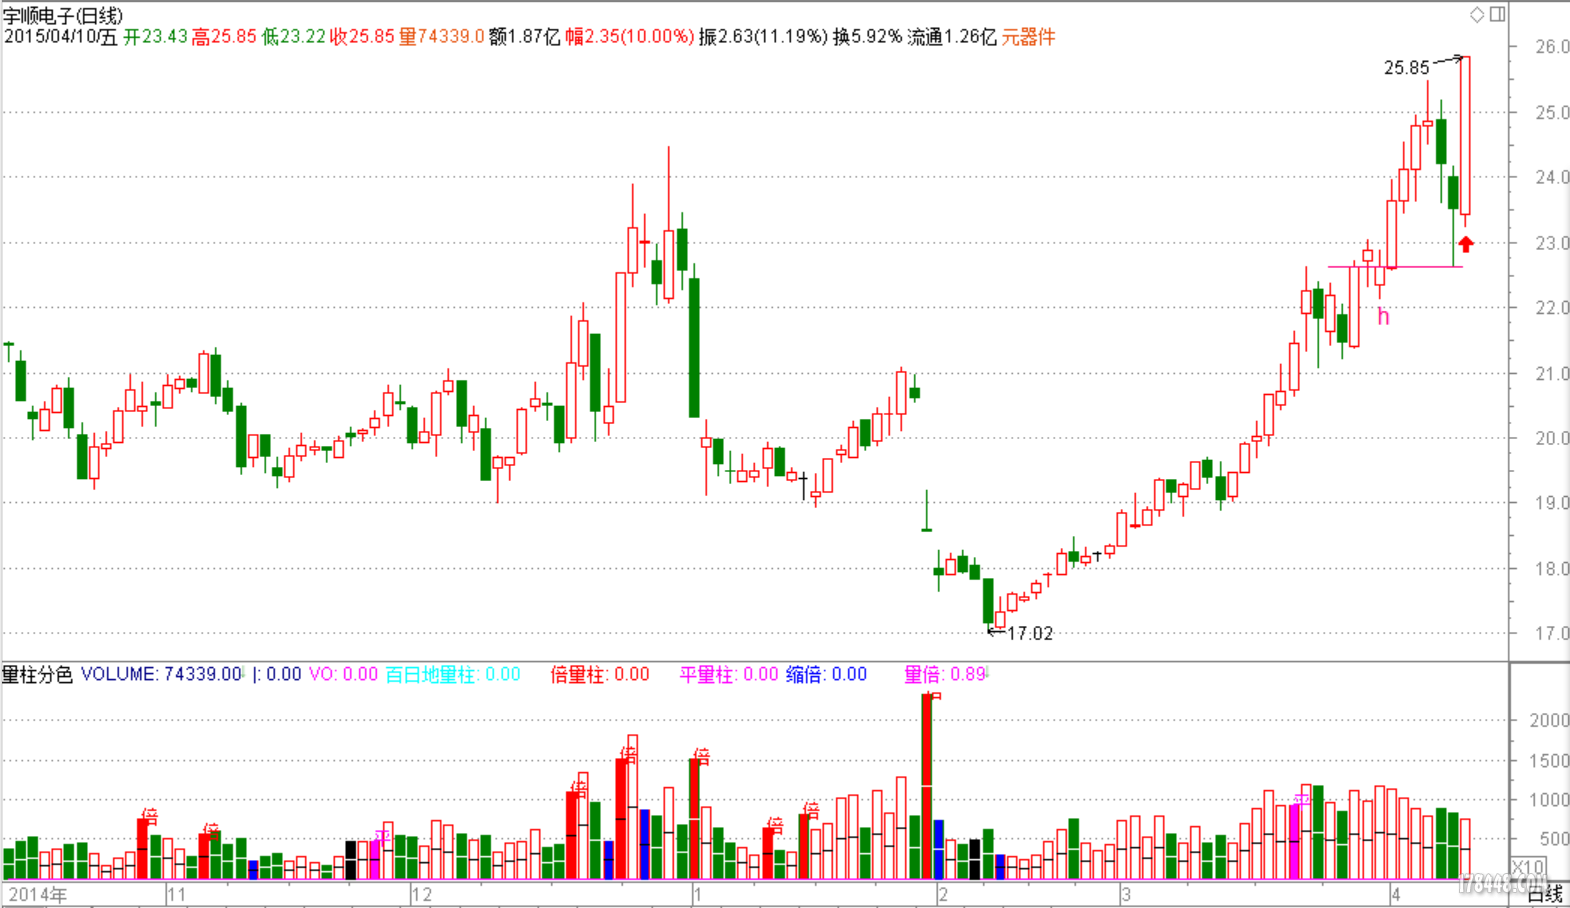Image resolution: width=1570 pixels, height=908 pixels.
Task: Click the month 12 marker on time axis
Action: (422, 894)
